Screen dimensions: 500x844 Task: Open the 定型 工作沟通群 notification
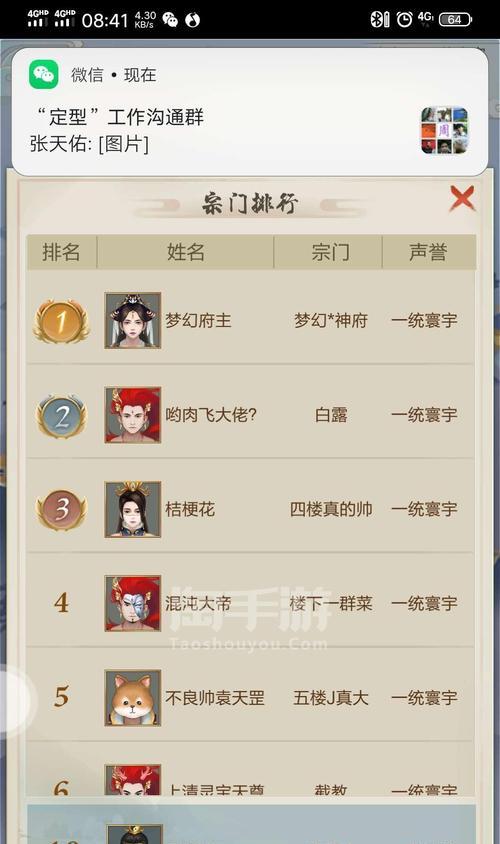[x=250, y=112]
